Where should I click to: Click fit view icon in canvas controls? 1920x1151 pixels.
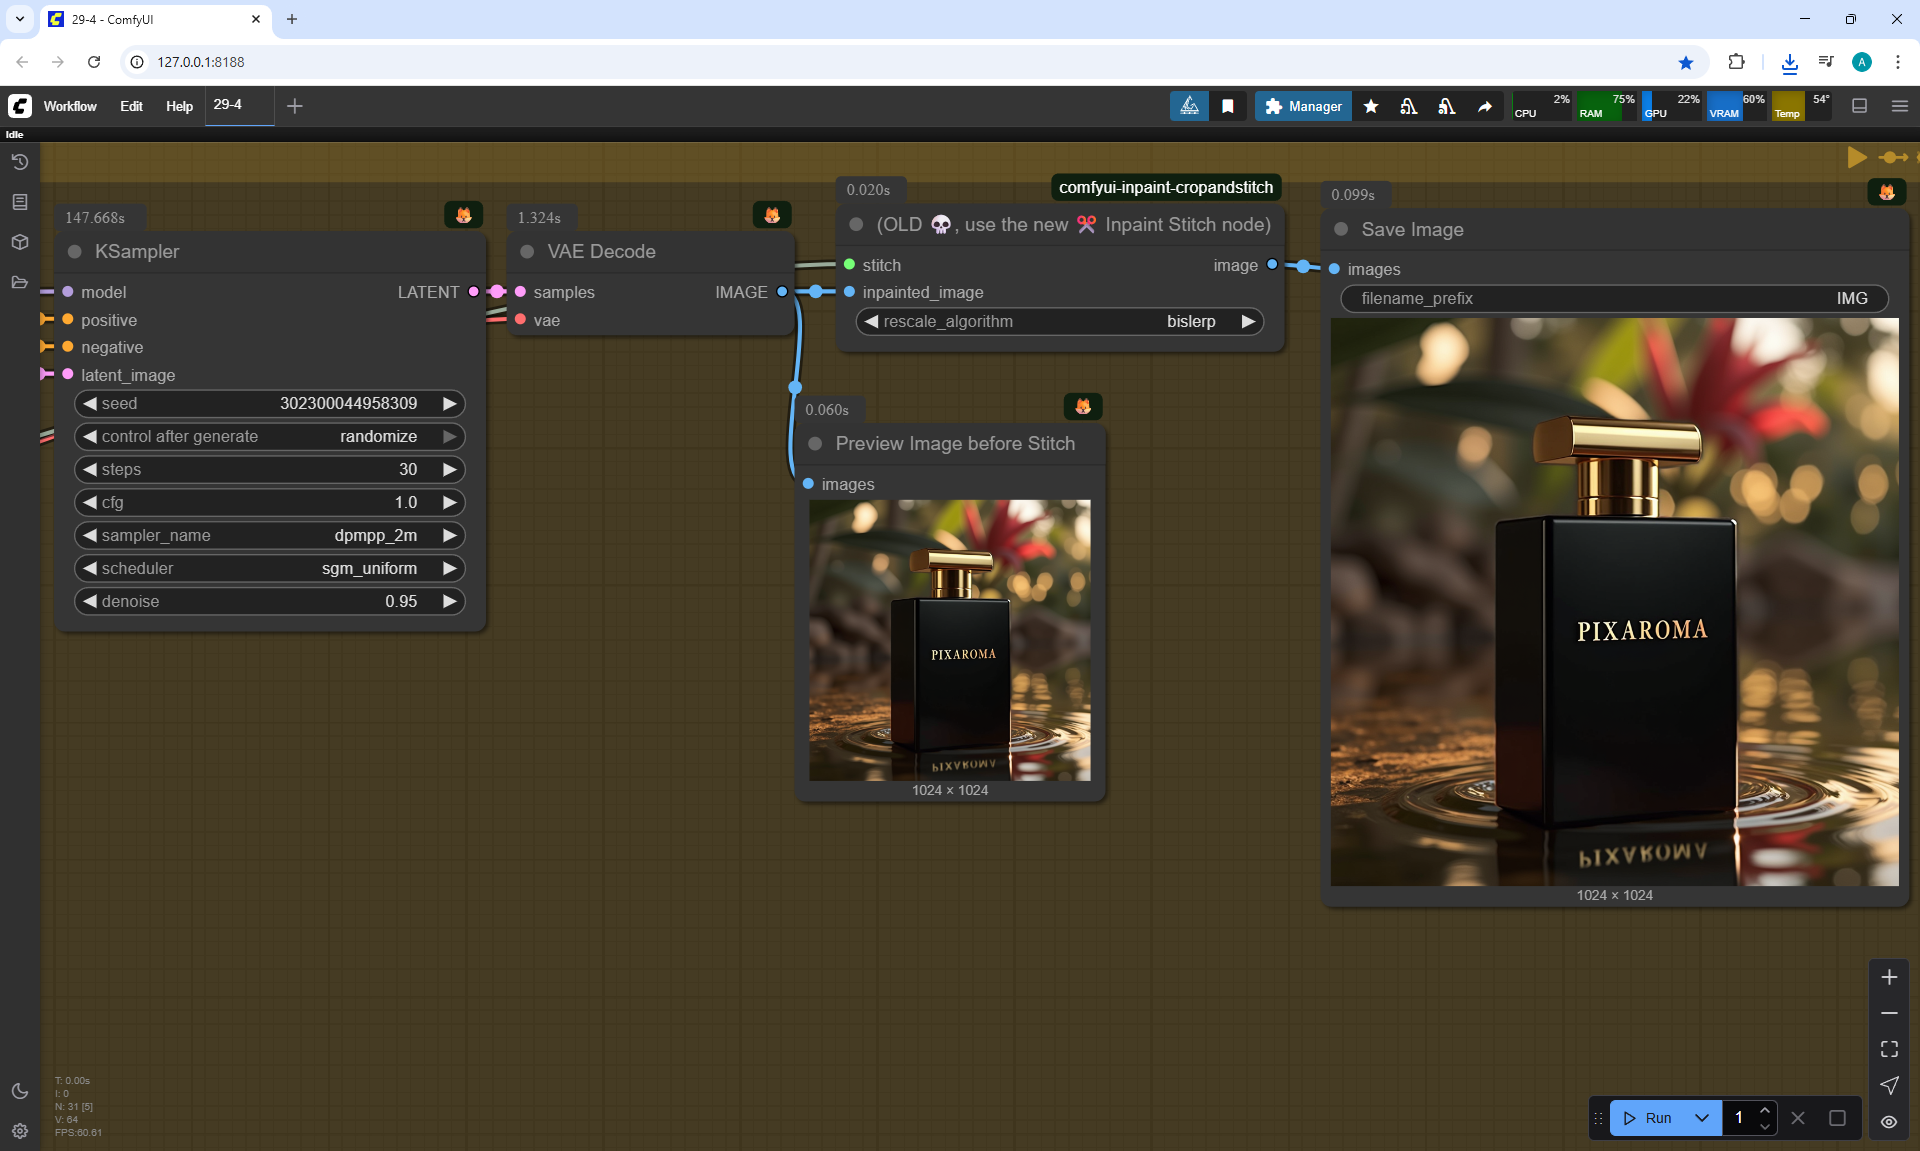[1889, 1049]
